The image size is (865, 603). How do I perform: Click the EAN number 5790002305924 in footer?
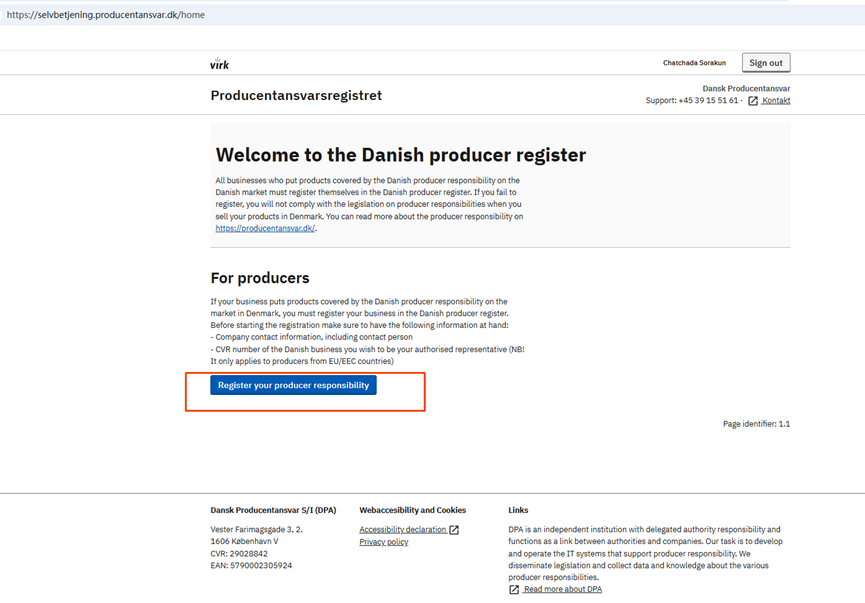(x=251, y=566)
